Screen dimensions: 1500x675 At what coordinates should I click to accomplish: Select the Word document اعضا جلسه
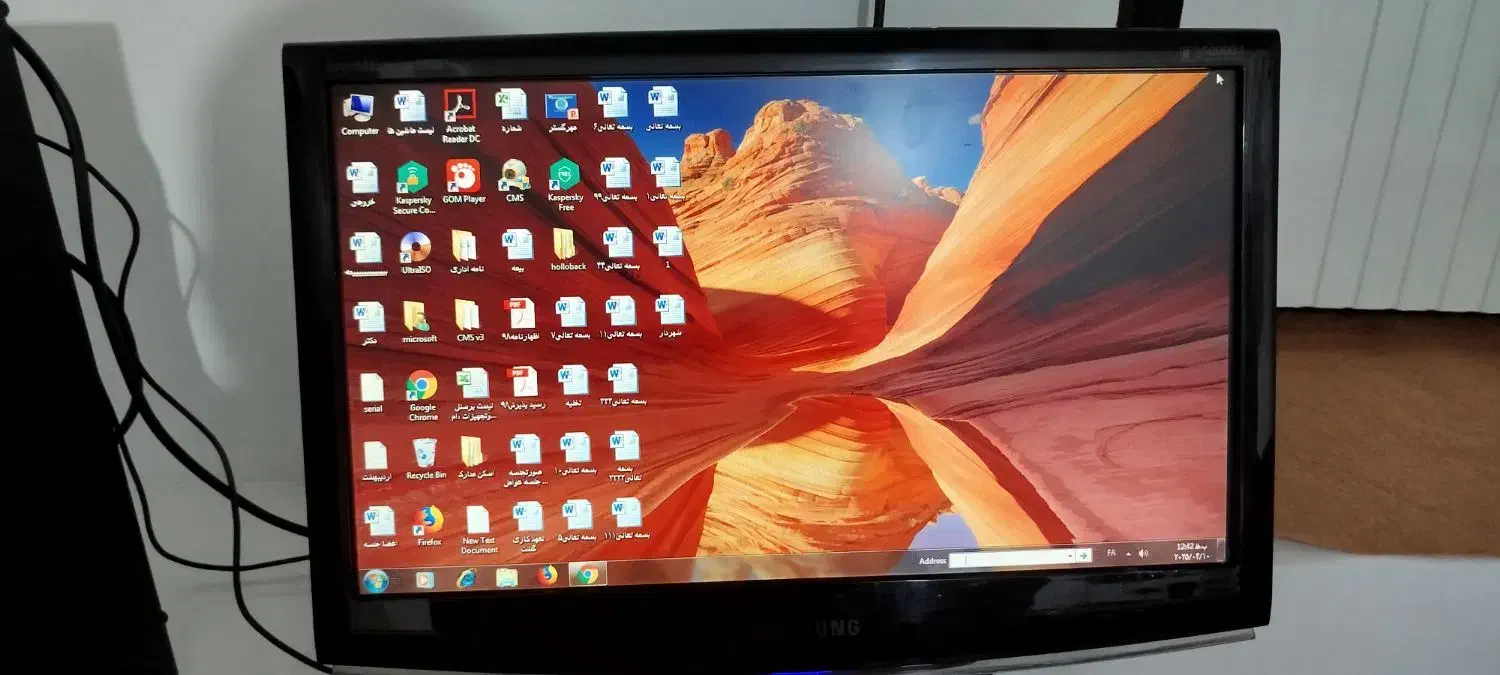pos(379,527)
